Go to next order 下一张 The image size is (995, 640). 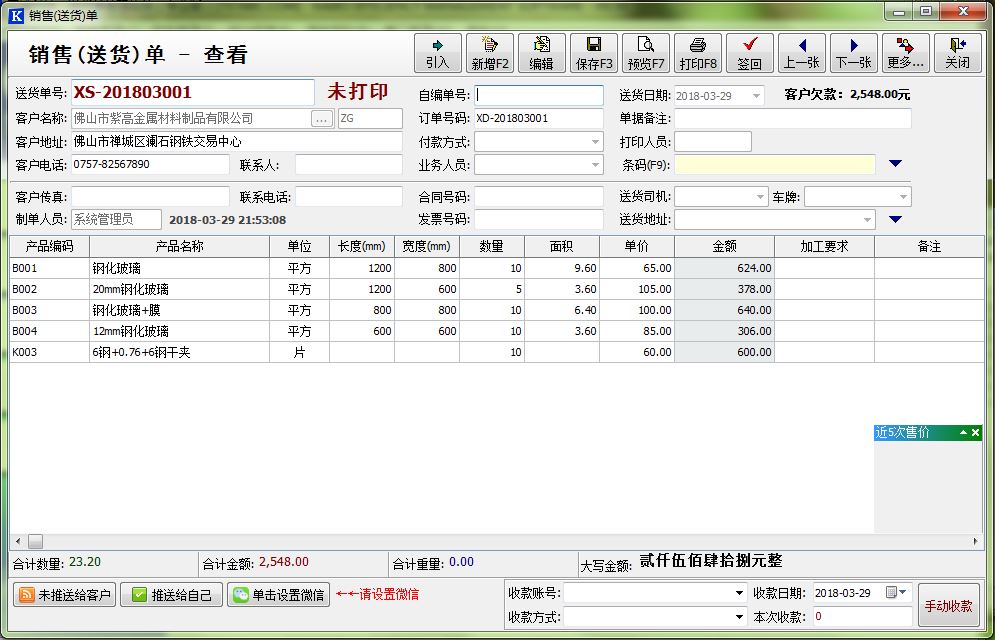coord(853,53)
